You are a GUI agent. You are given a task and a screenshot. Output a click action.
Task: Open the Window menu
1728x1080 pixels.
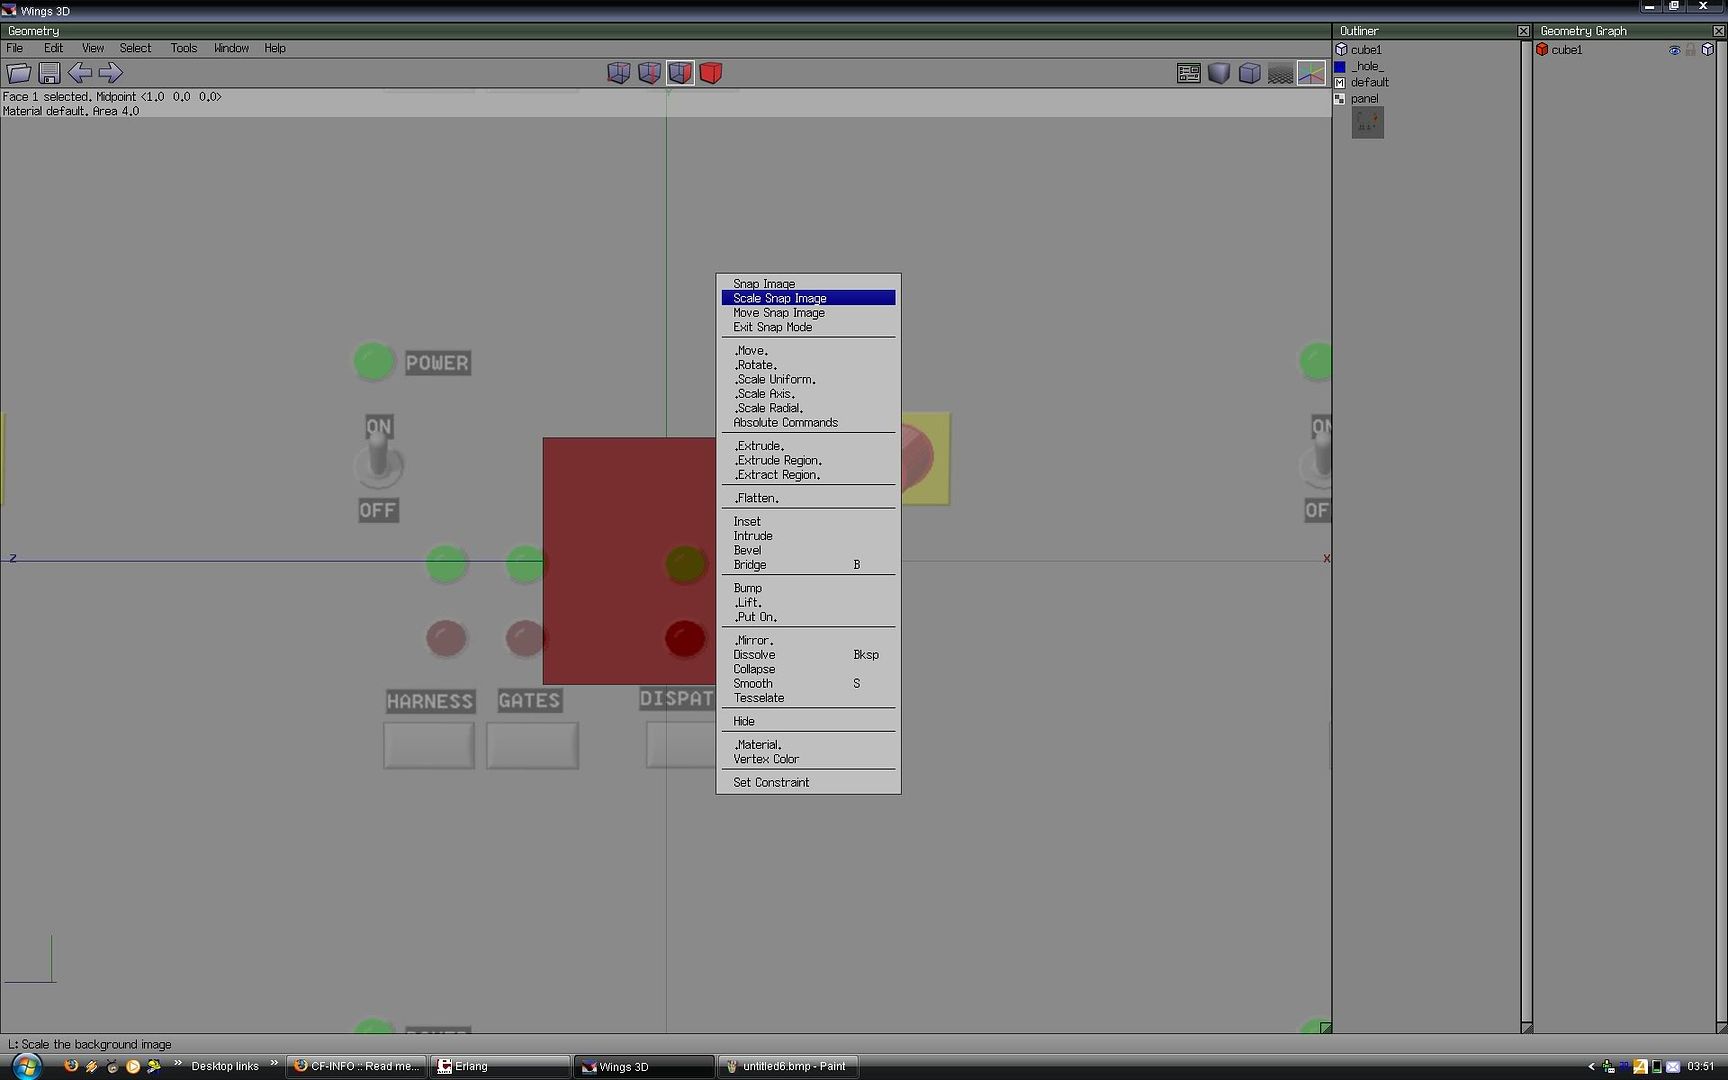pos(231,48)
